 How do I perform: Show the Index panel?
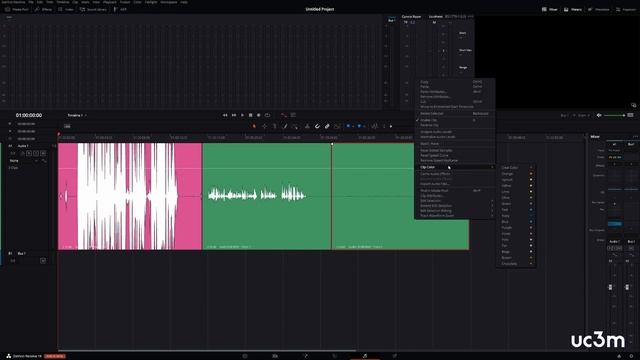click(x=66, y=9)
